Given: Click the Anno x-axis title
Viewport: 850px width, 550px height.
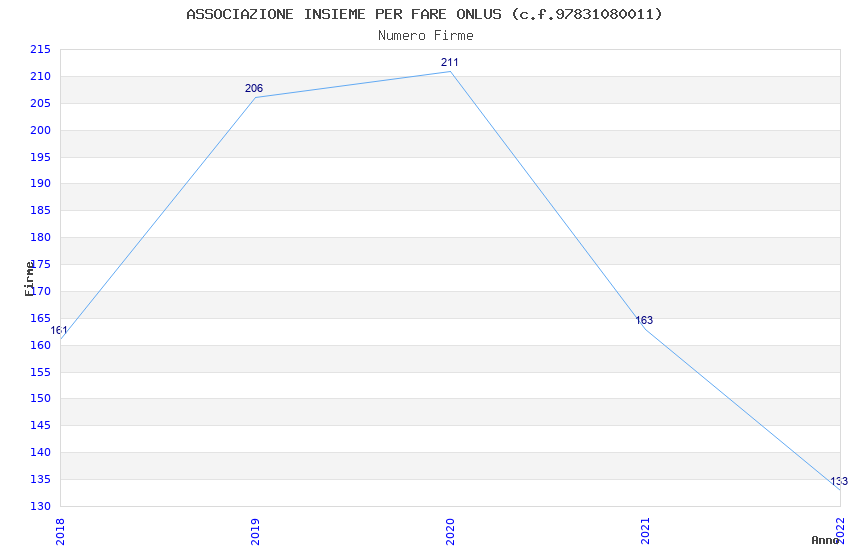Looking at the screenshot, I should click(x=825, y=540).
